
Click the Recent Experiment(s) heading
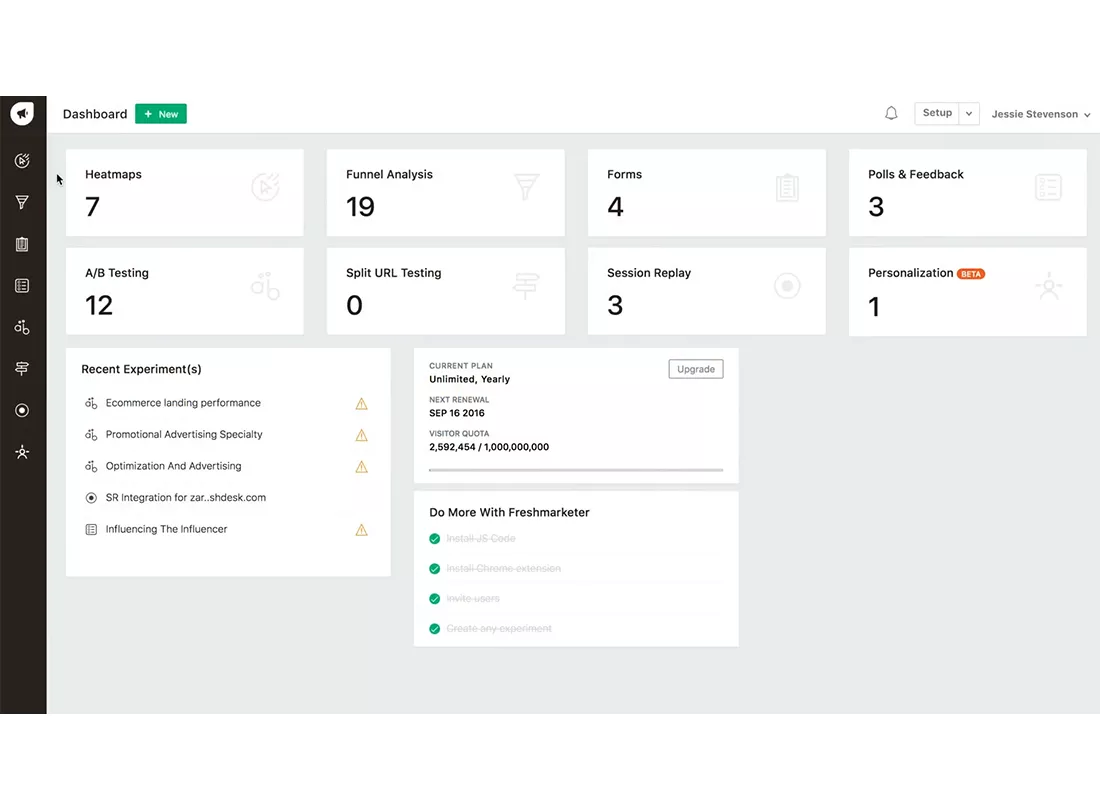click(x=141, y=369)
